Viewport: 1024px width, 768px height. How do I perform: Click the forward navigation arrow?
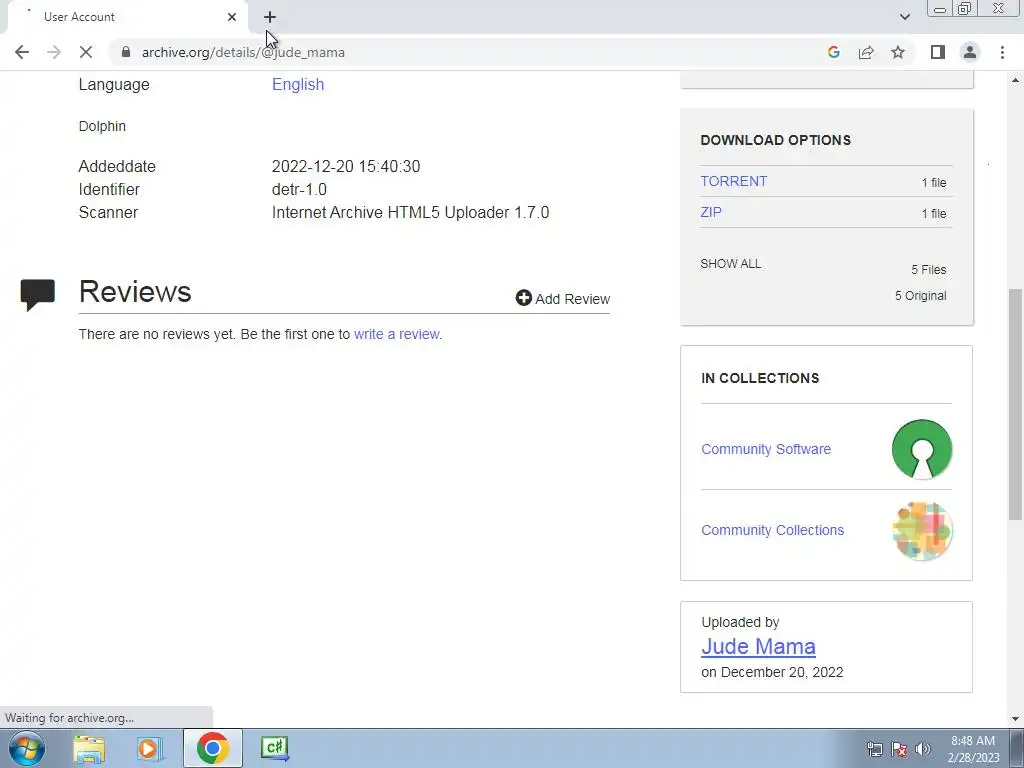coord(54,52)
